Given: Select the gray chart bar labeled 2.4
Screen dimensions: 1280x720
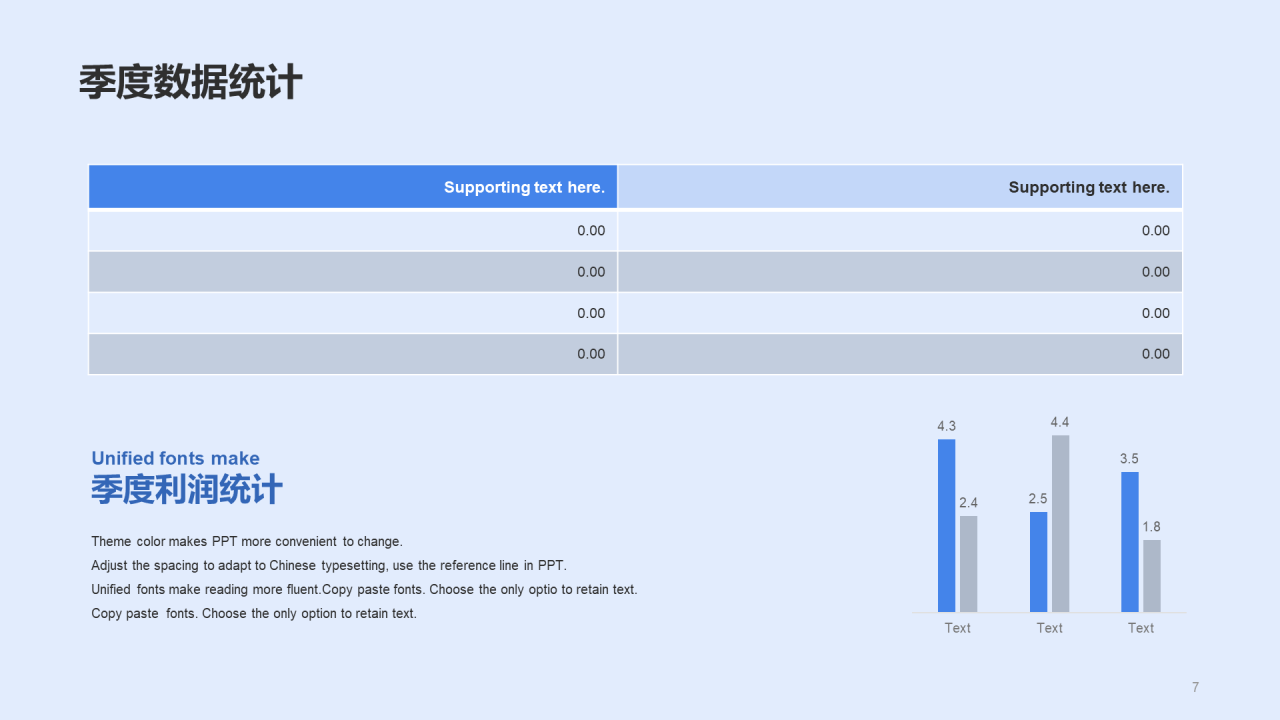Looking at the screenshot, I should point(968,564).
